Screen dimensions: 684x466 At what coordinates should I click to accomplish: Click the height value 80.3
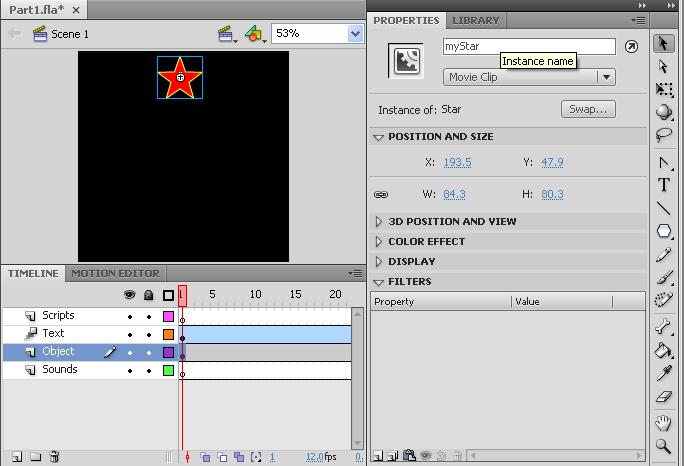click(552, 194)
